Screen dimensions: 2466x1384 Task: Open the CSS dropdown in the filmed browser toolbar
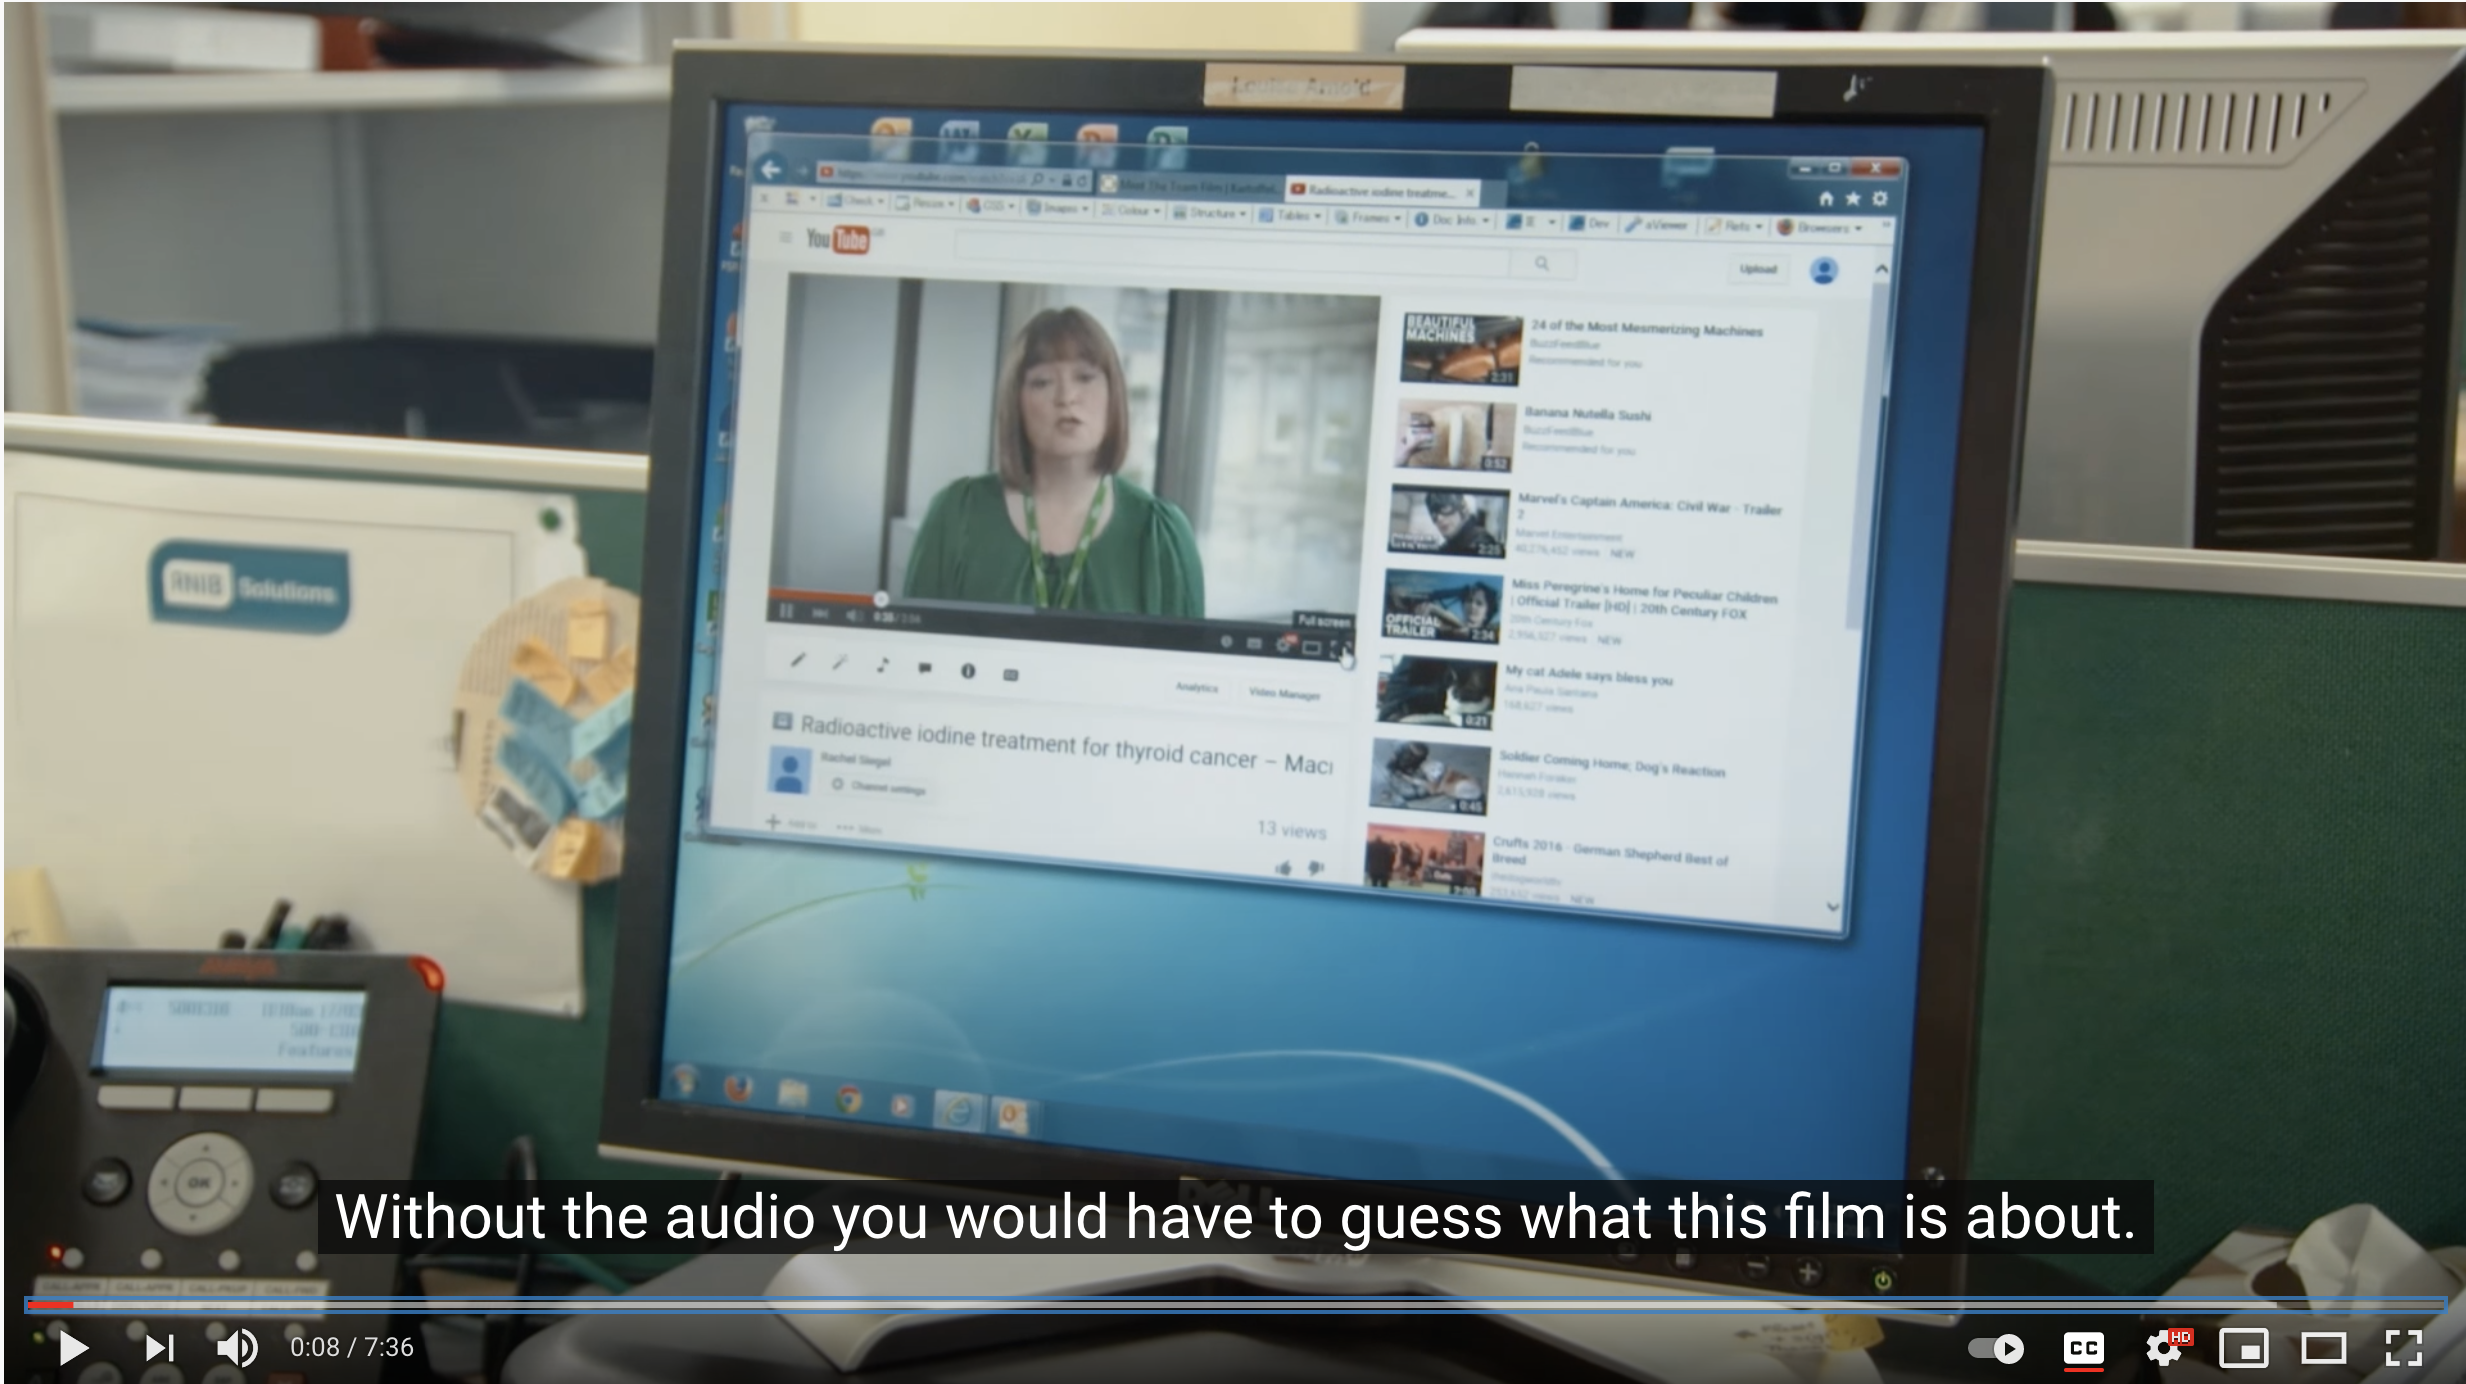click(990, 206)
